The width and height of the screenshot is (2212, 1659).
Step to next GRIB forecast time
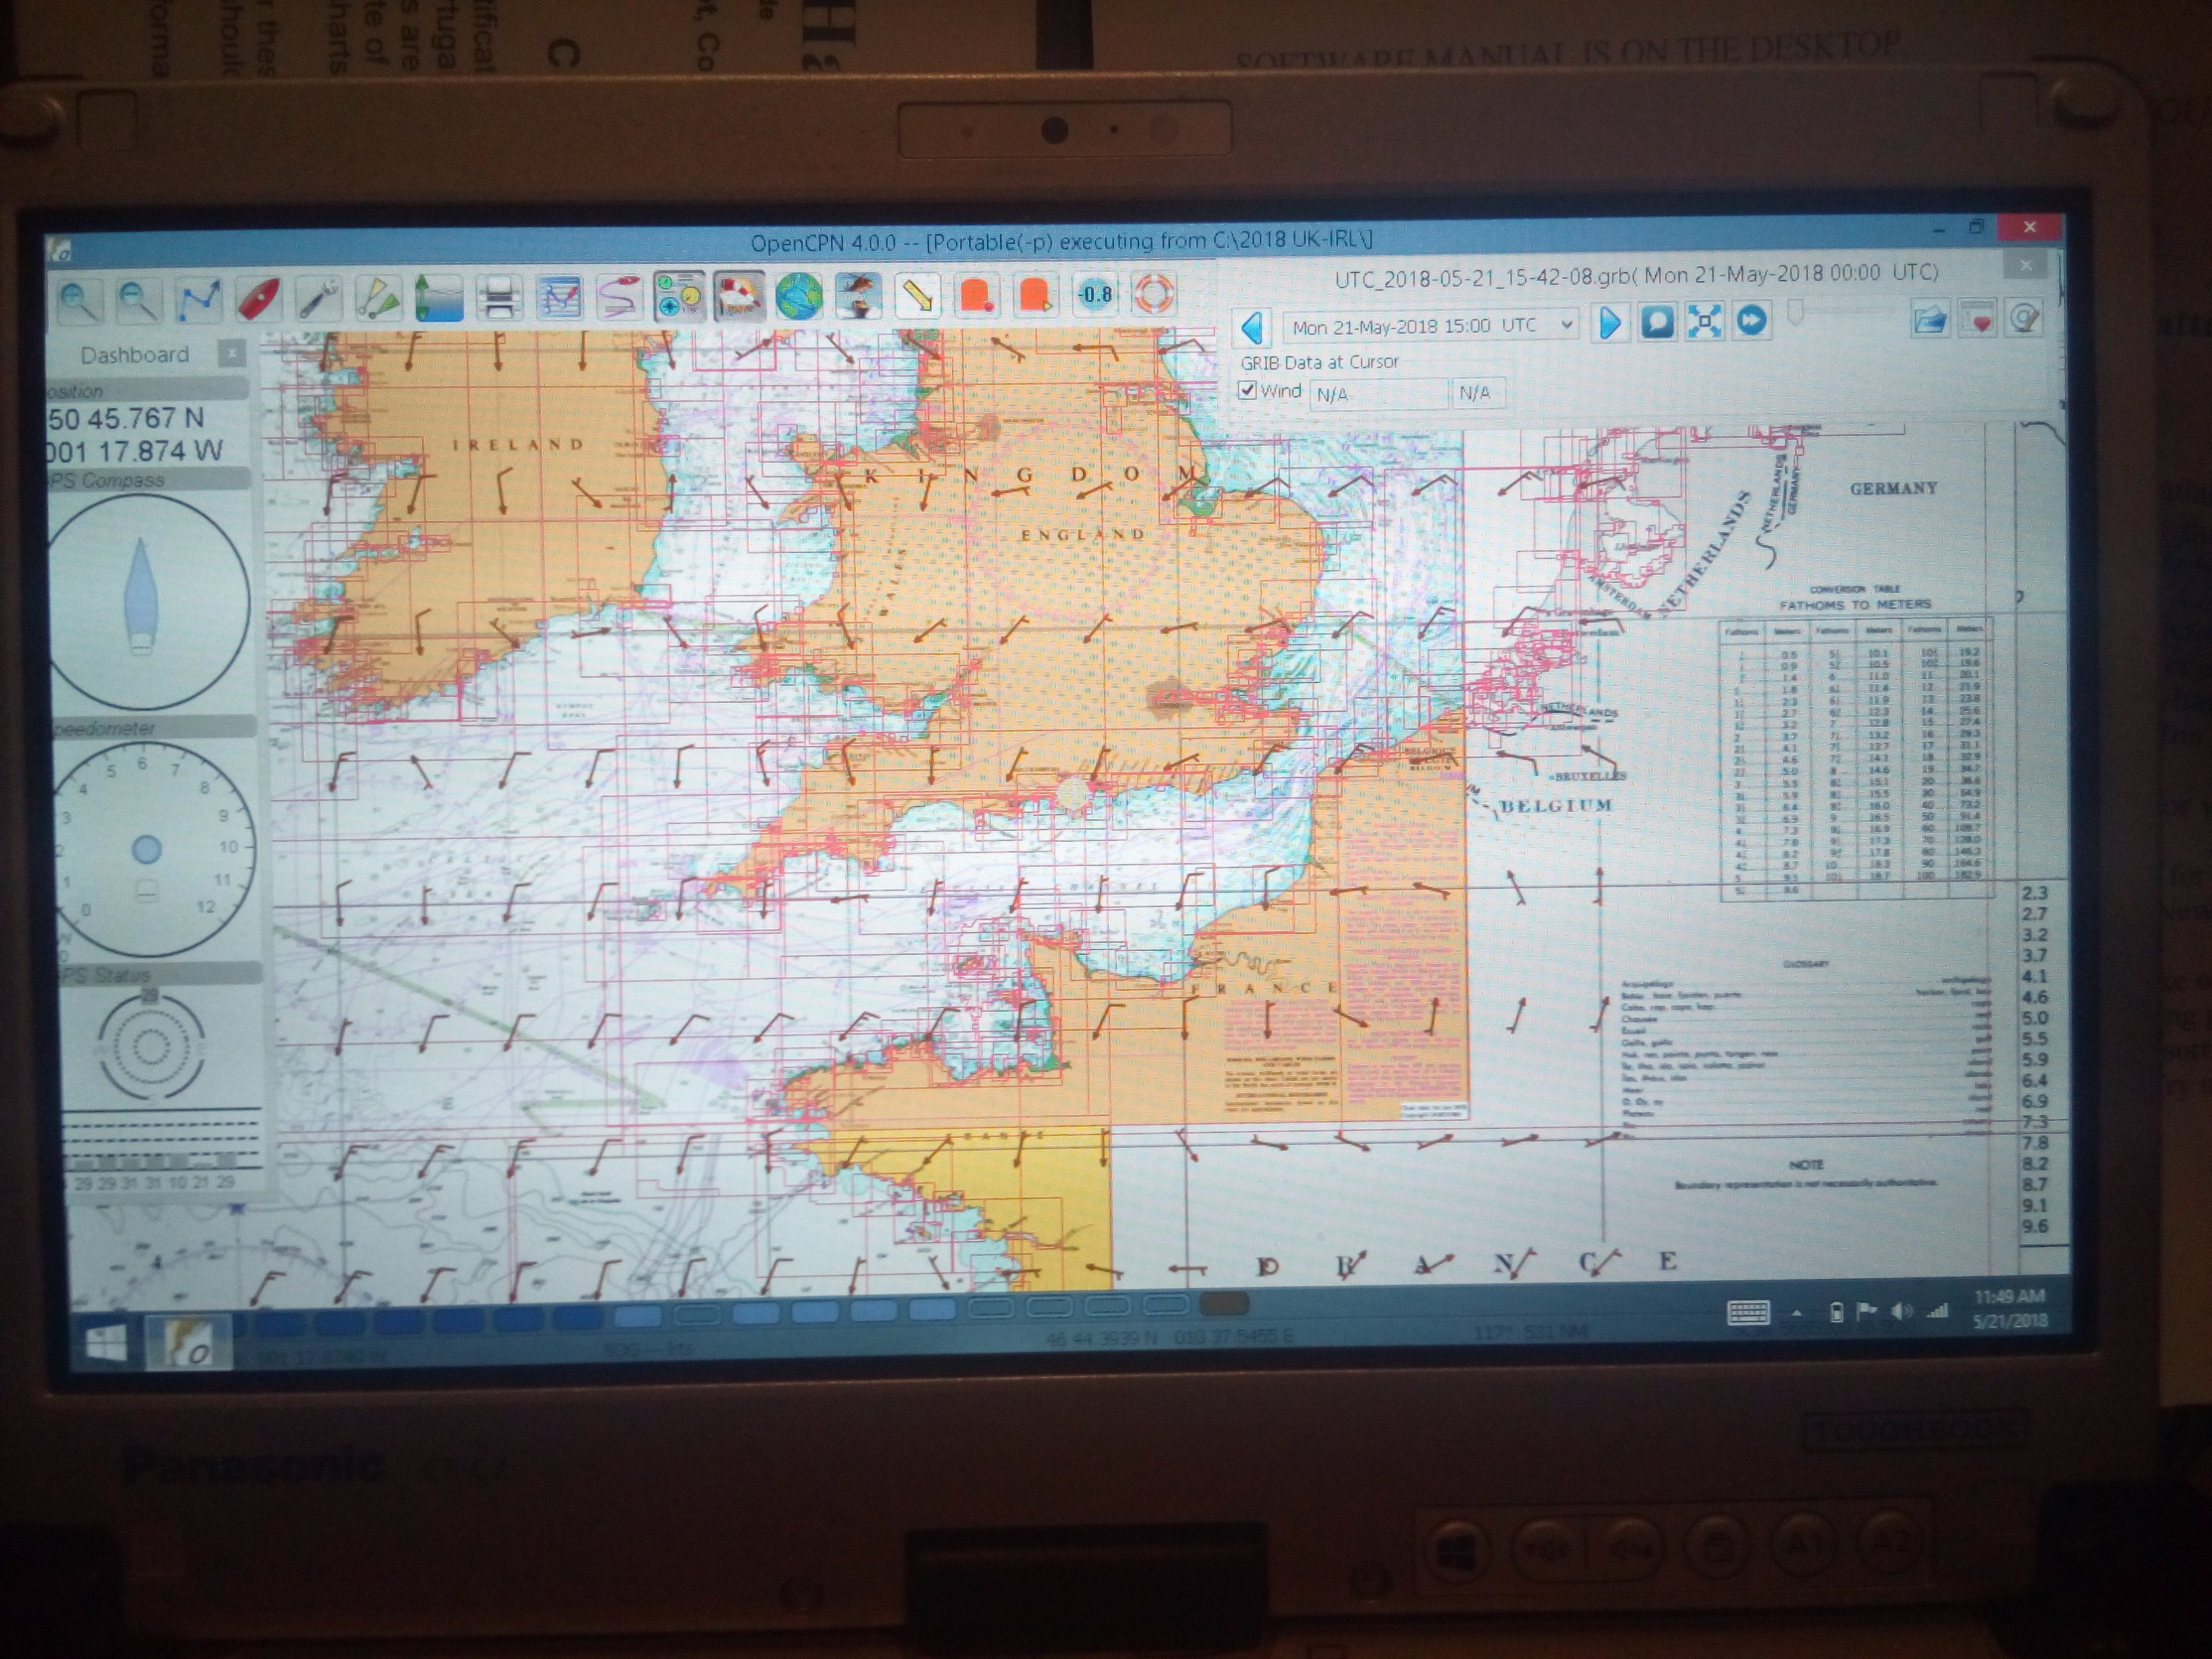[x=1609, y=323]
